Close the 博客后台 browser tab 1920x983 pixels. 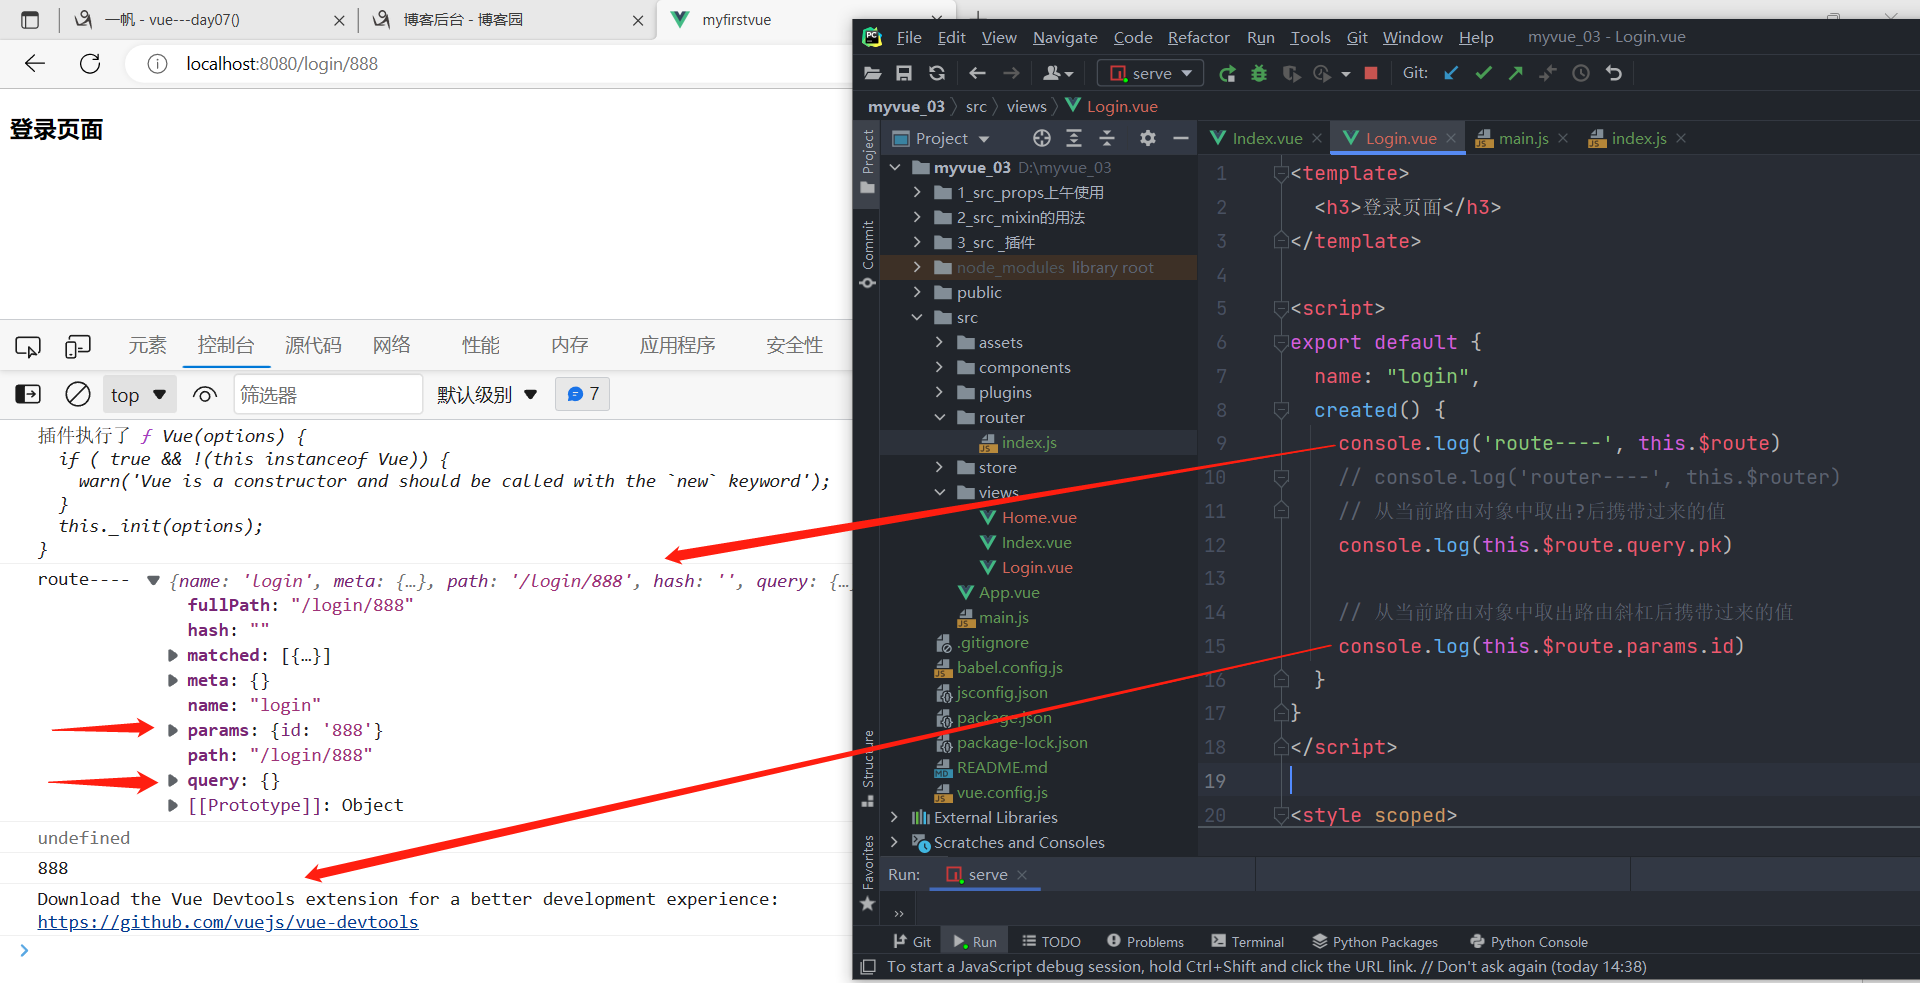(x=638, y=20)
